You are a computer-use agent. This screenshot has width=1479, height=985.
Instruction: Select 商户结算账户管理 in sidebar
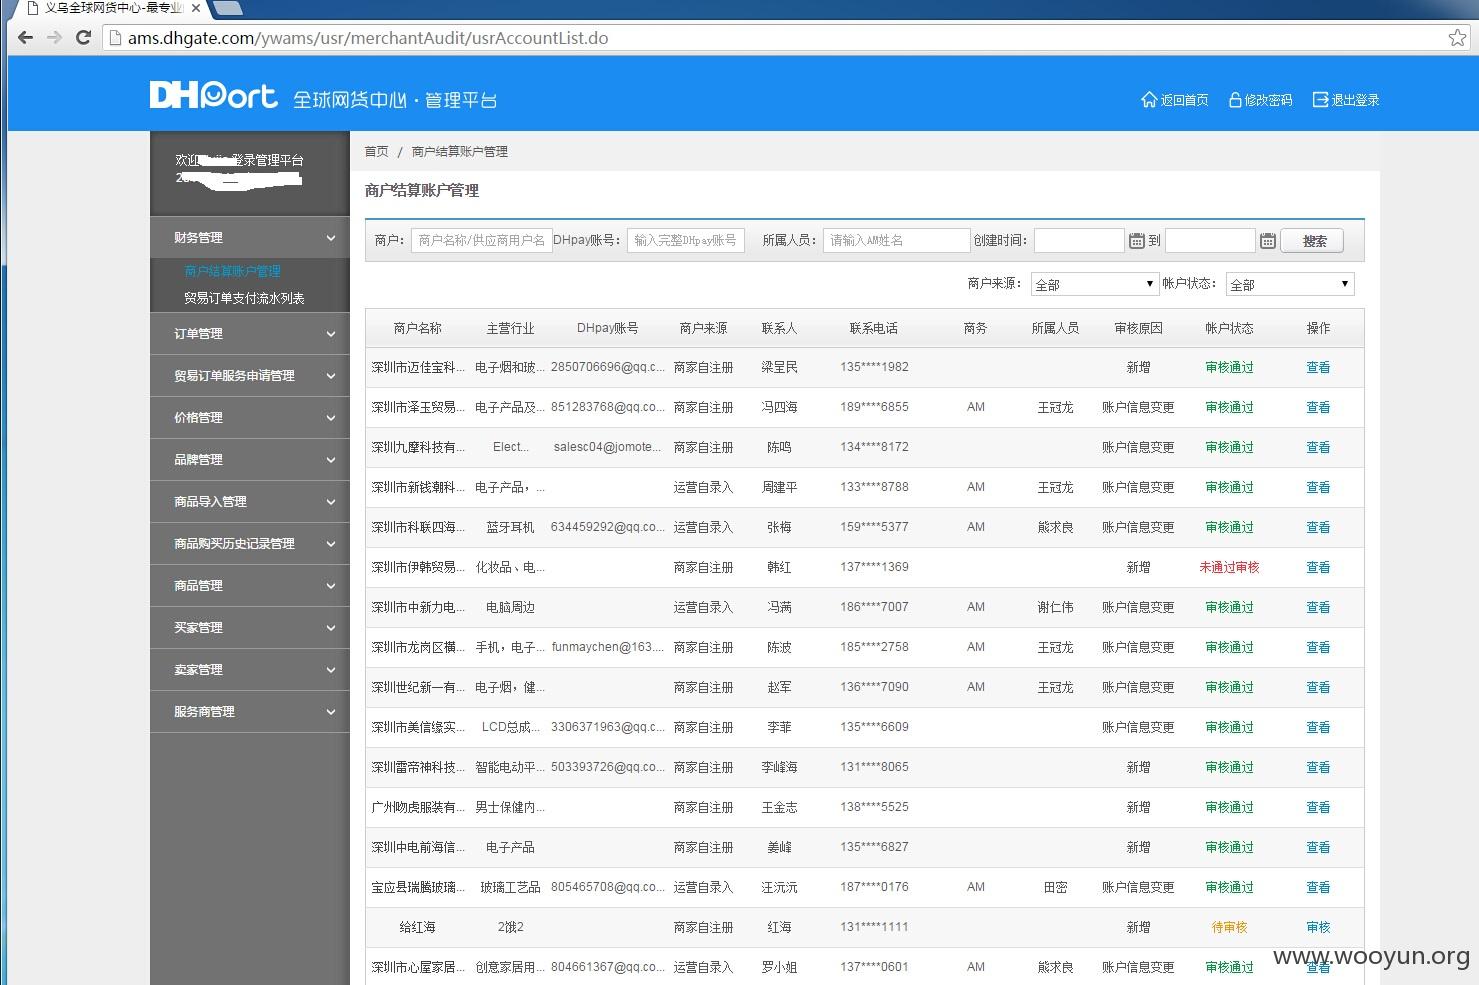tap(232, 271)
